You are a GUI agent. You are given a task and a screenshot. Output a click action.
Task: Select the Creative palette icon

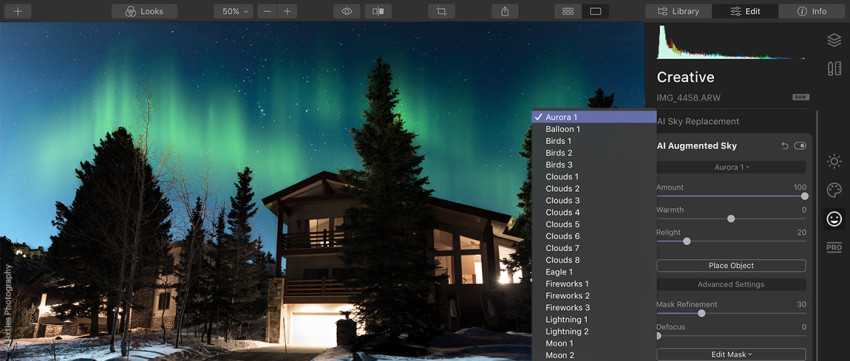pos(834,190)
